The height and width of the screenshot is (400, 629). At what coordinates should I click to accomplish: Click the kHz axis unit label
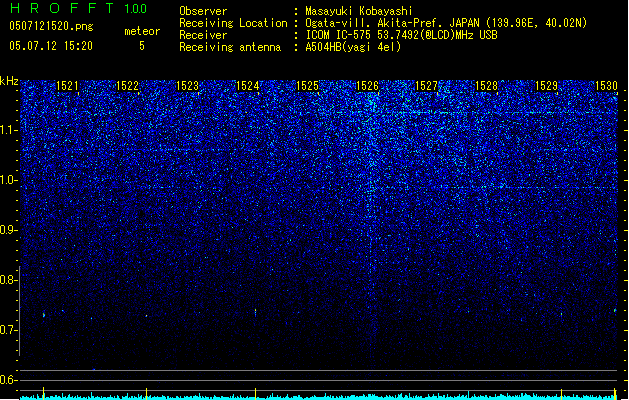coord(9,81)
